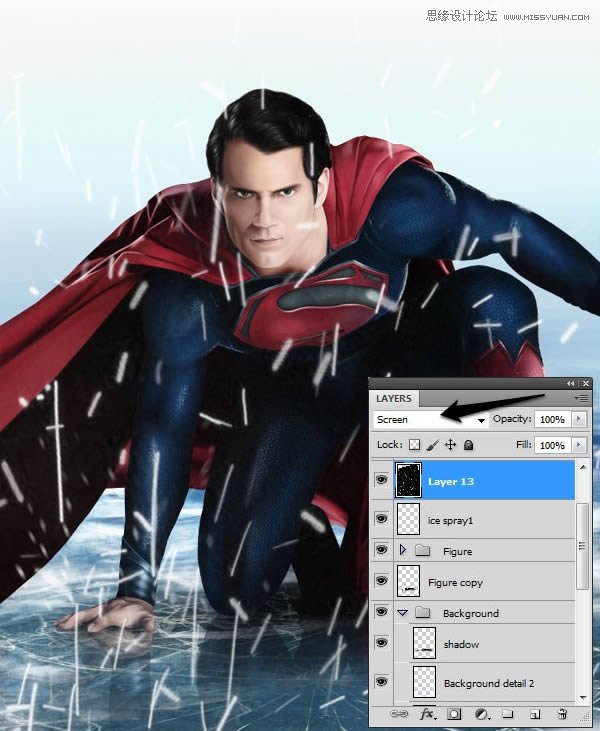Lock all with the padlock icon

tap(469, 445)
